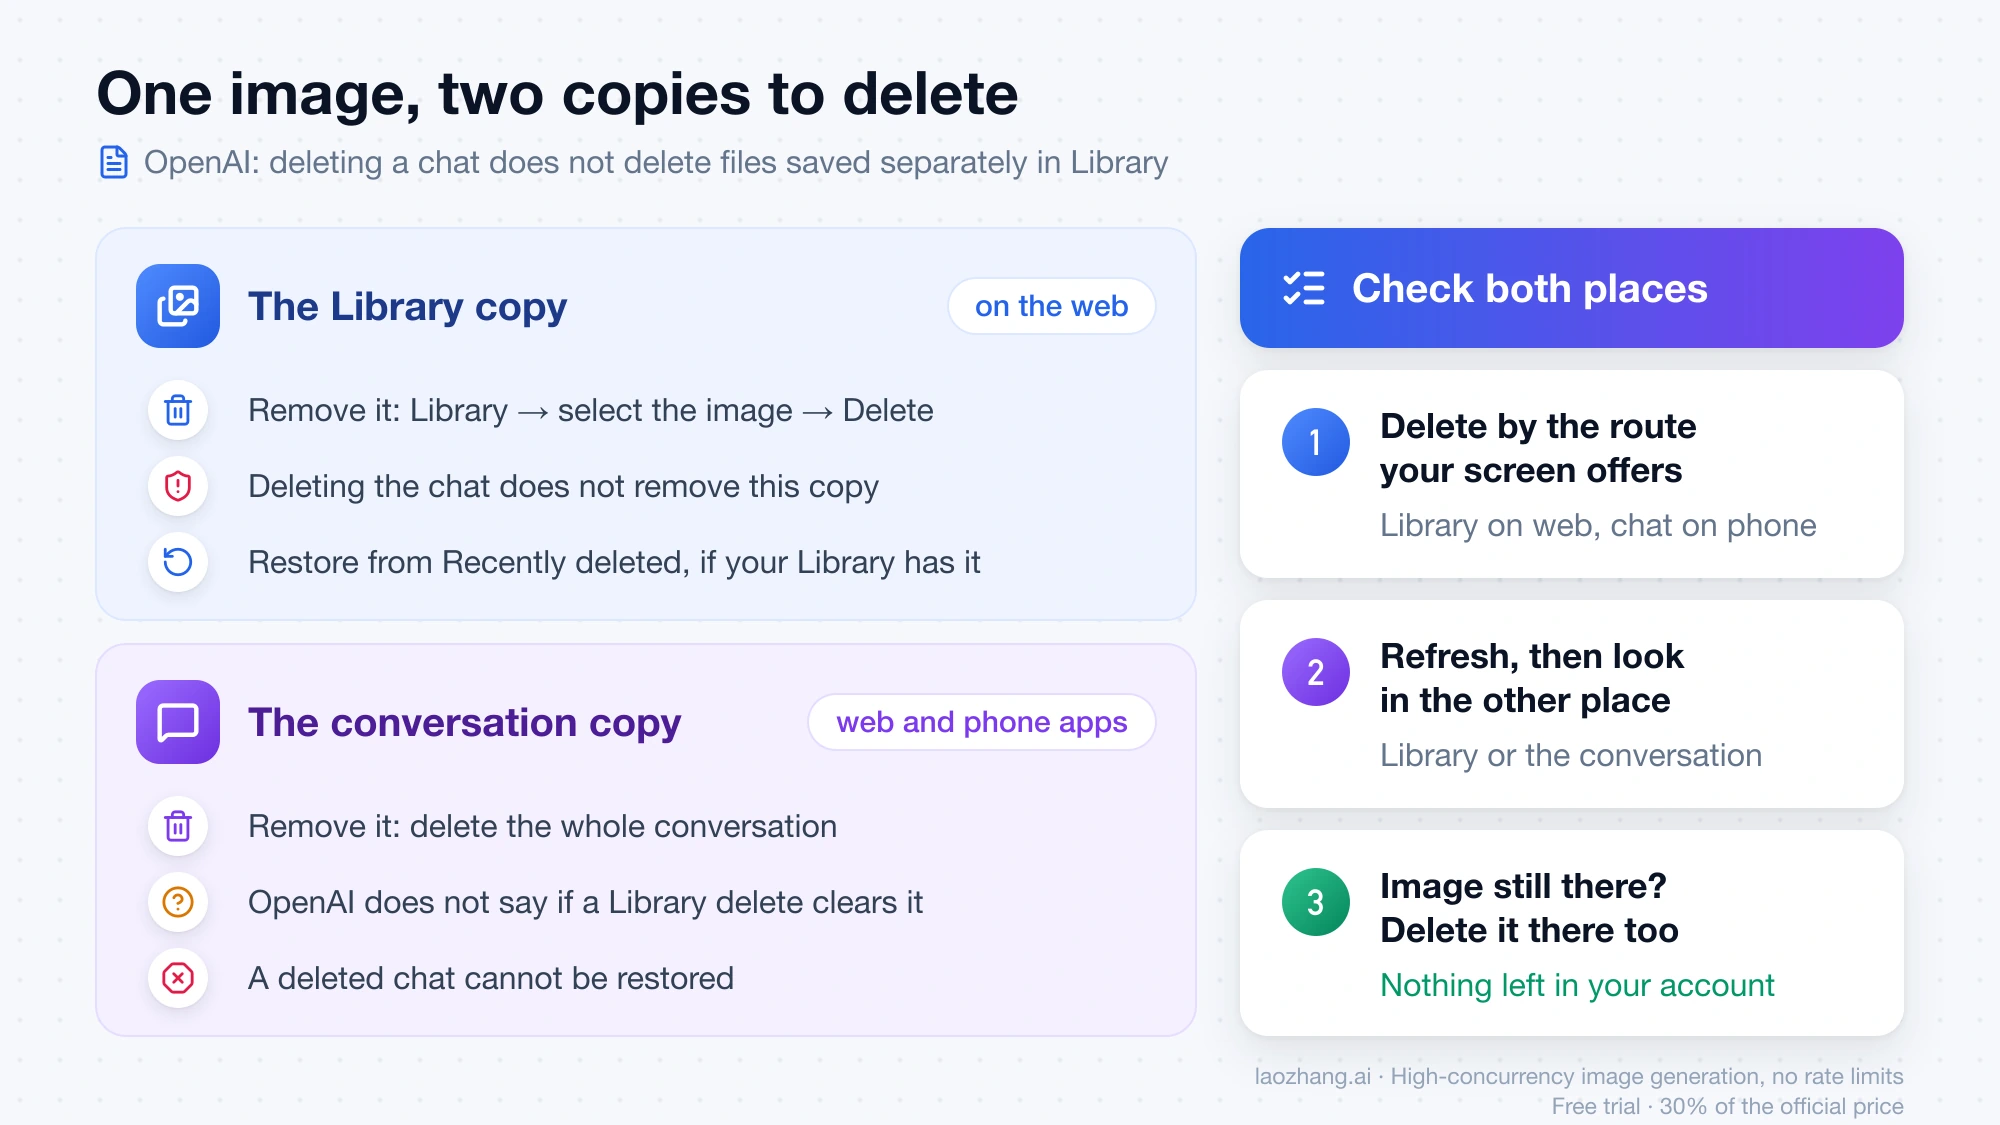Click 'OpenAI does not say if a Library delete clears it'
This screenshot has height=1125, width=2000.
click(x=585, y=902)
